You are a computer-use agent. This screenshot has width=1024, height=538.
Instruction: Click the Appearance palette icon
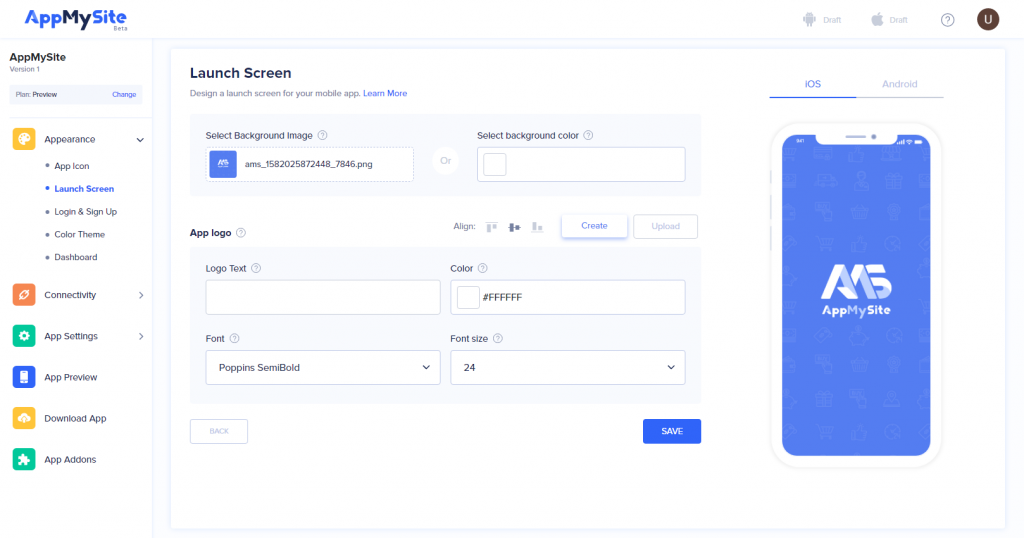coord(24,139)
